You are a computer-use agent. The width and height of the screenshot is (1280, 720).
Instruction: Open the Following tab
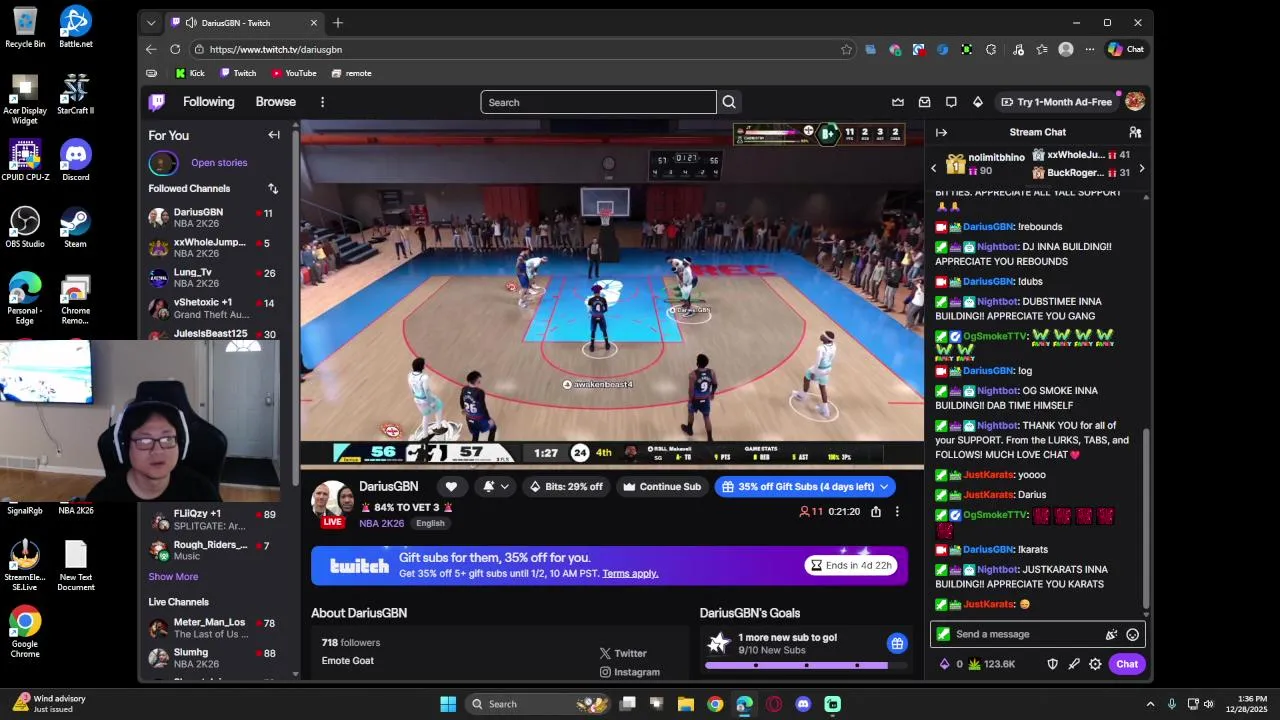click(x=208, y=102)
